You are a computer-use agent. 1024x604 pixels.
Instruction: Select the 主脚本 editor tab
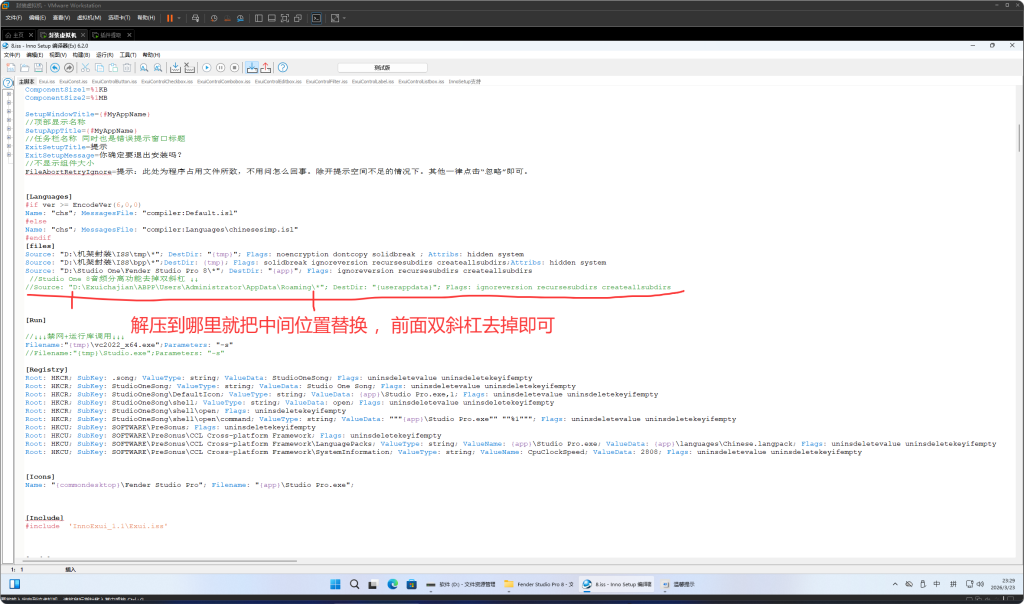(x=27, y=82)
